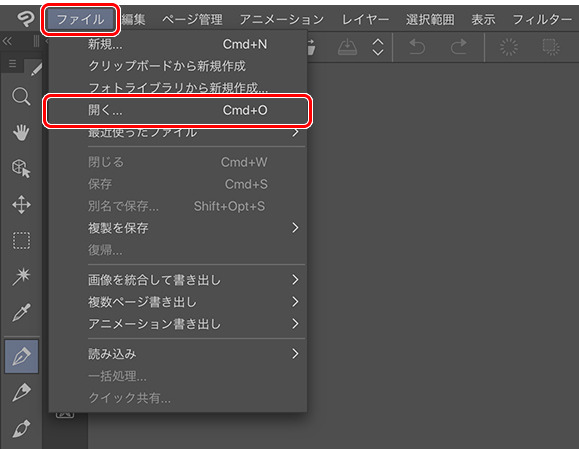Click the 保存 menu entry
Image resolution: width=579 pixels, height=449 pixels.
[178, 184]
